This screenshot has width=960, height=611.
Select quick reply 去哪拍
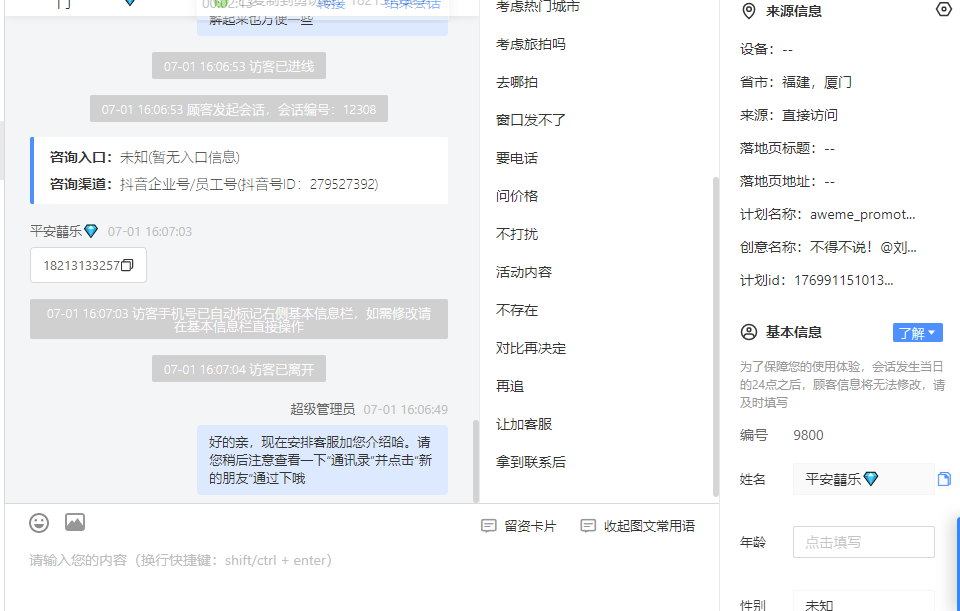517,82
